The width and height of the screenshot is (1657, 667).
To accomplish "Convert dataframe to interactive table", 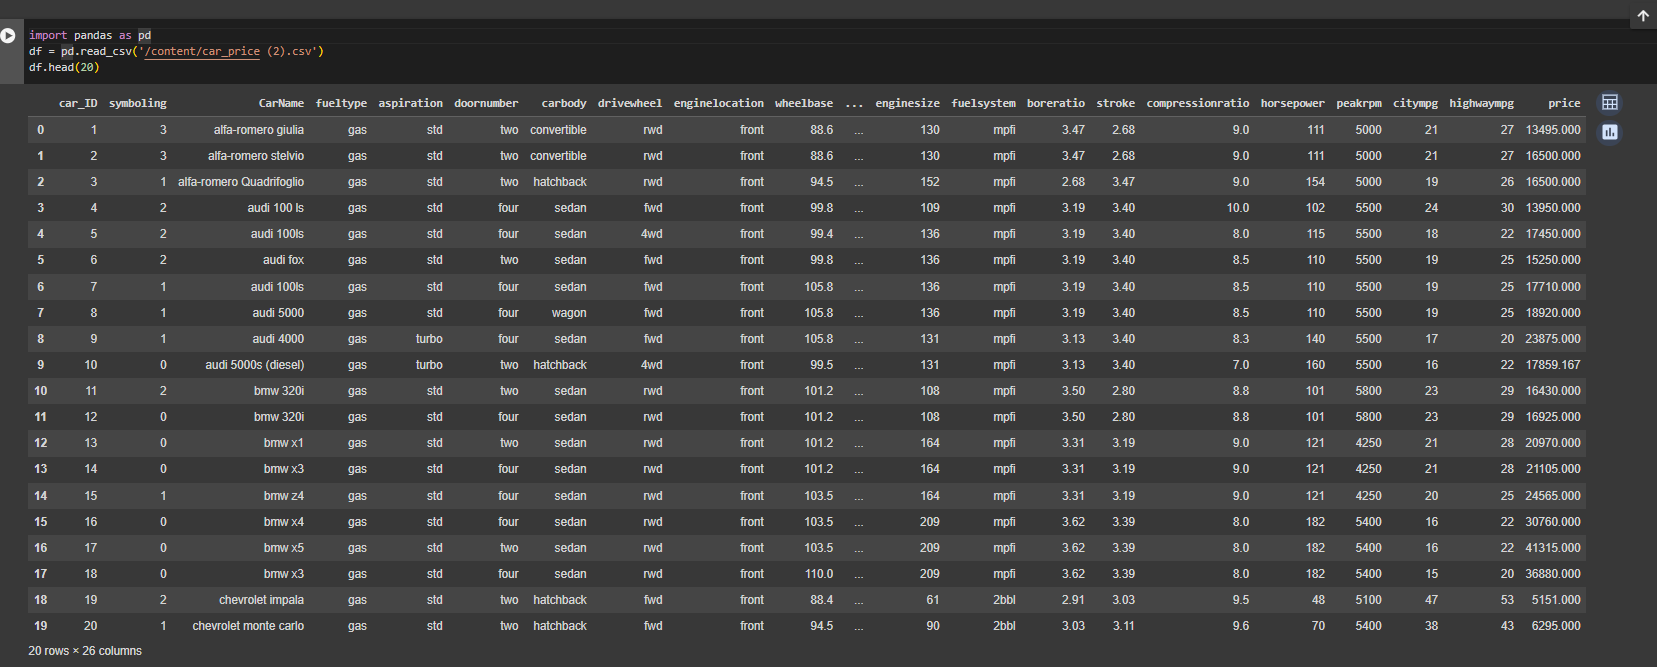I will pyautogui.click(x=1610, y=102).
